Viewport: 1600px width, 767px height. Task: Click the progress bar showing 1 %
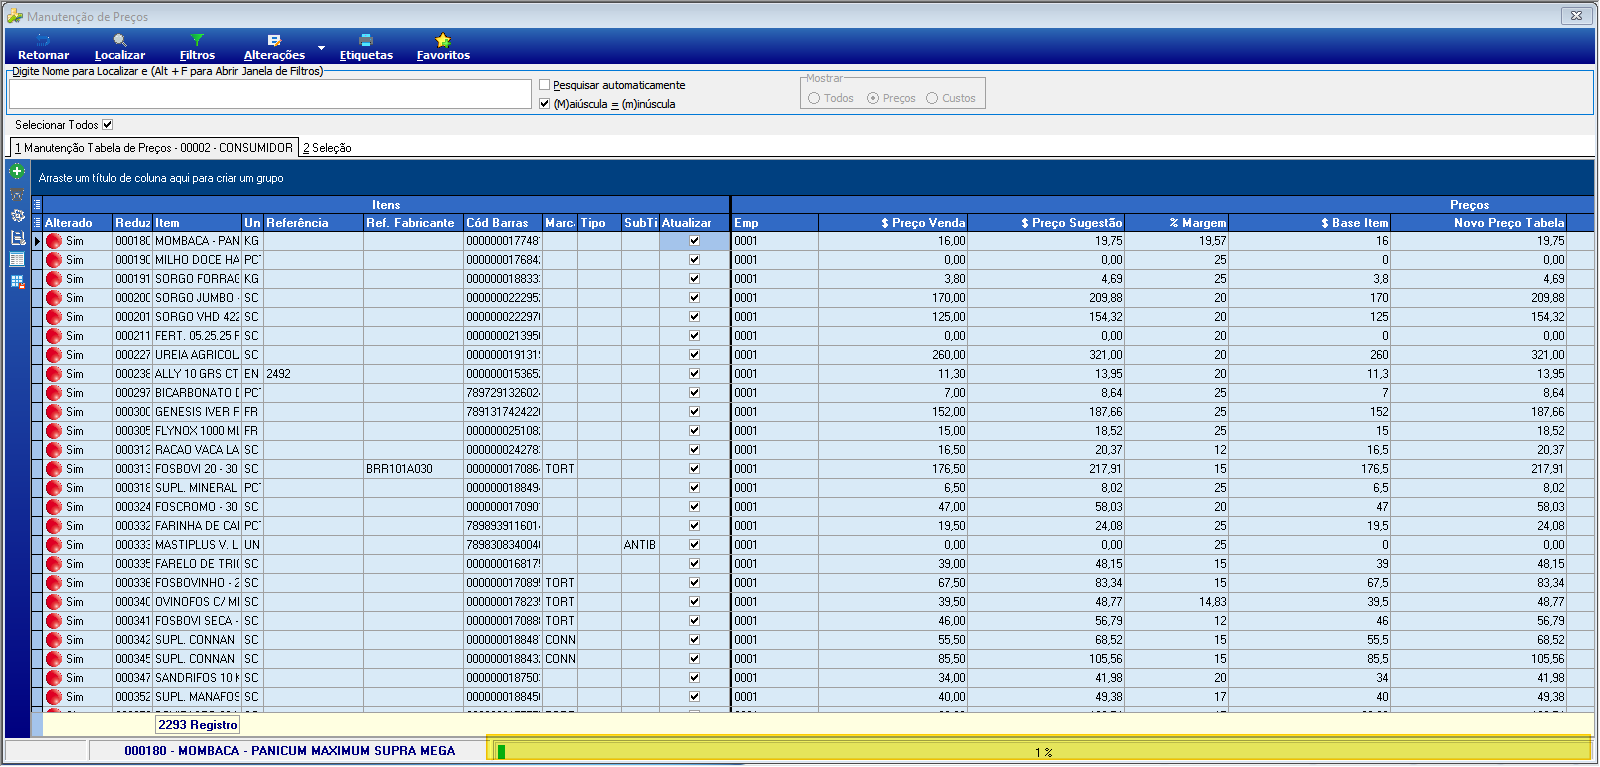pyautogui.click(x=1040, y=751)
